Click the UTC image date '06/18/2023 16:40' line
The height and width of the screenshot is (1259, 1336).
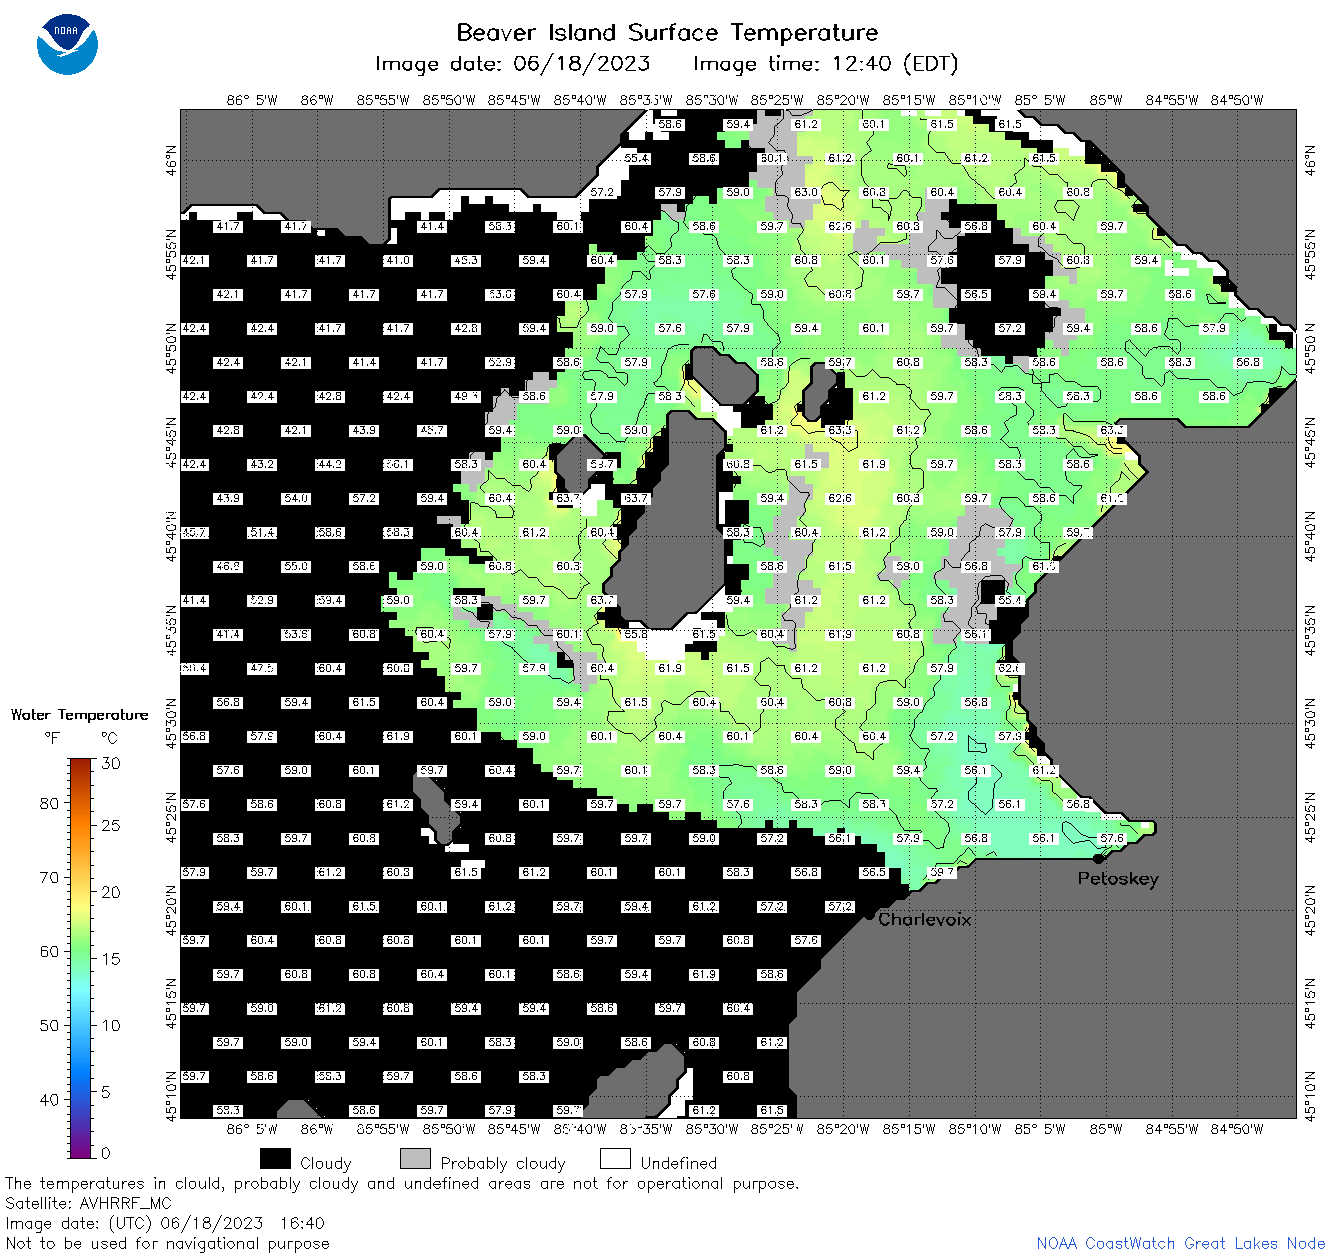coord(165,1223)
